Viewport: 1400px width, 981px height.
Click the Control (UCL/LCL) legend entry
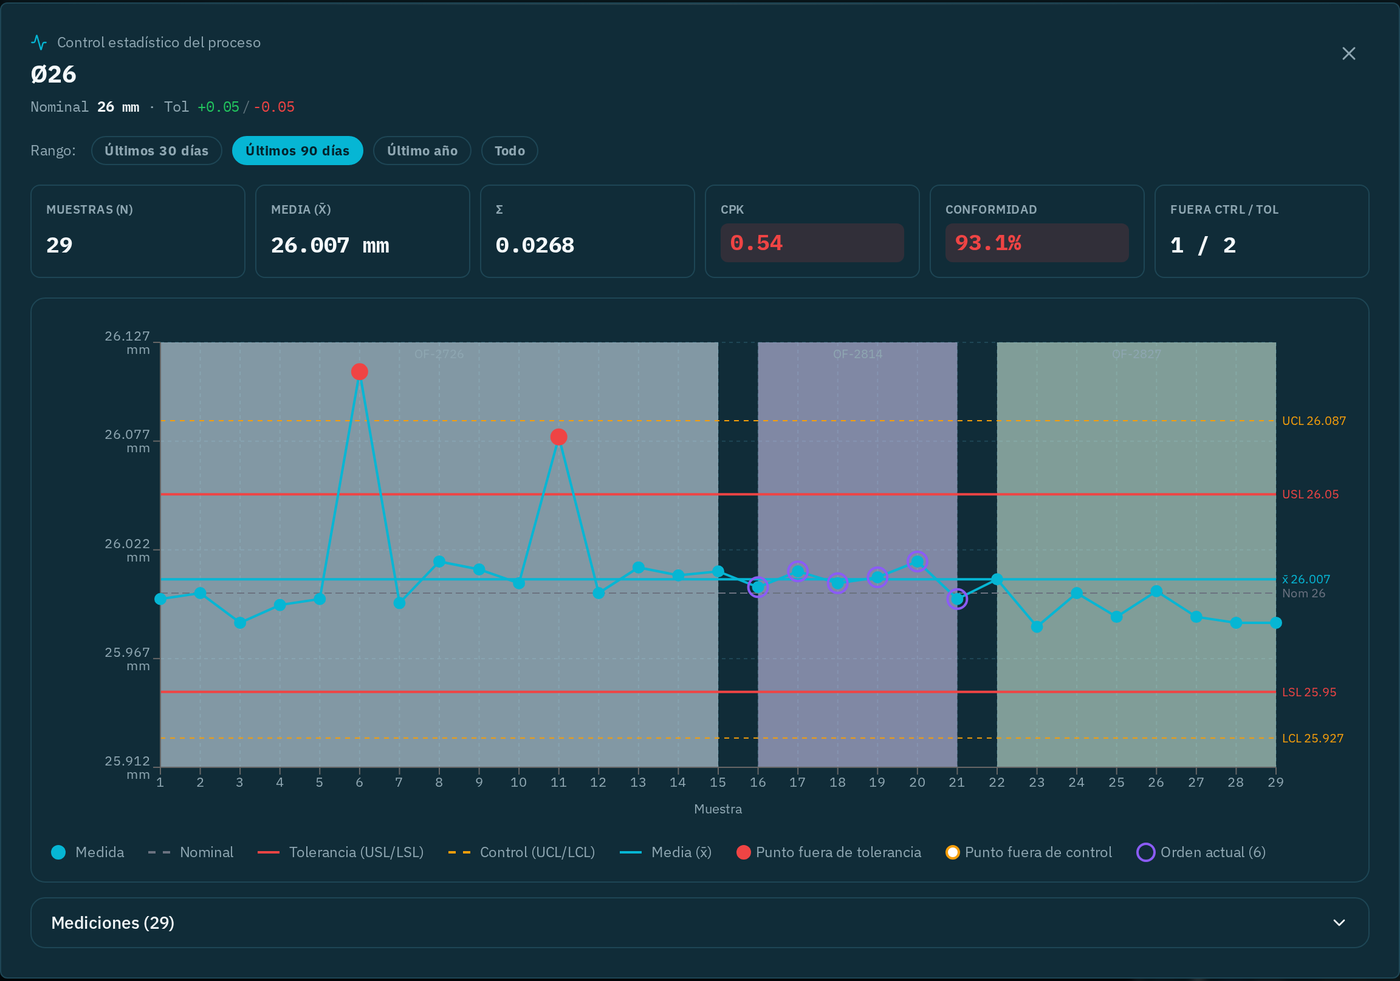tap(522, 852)
